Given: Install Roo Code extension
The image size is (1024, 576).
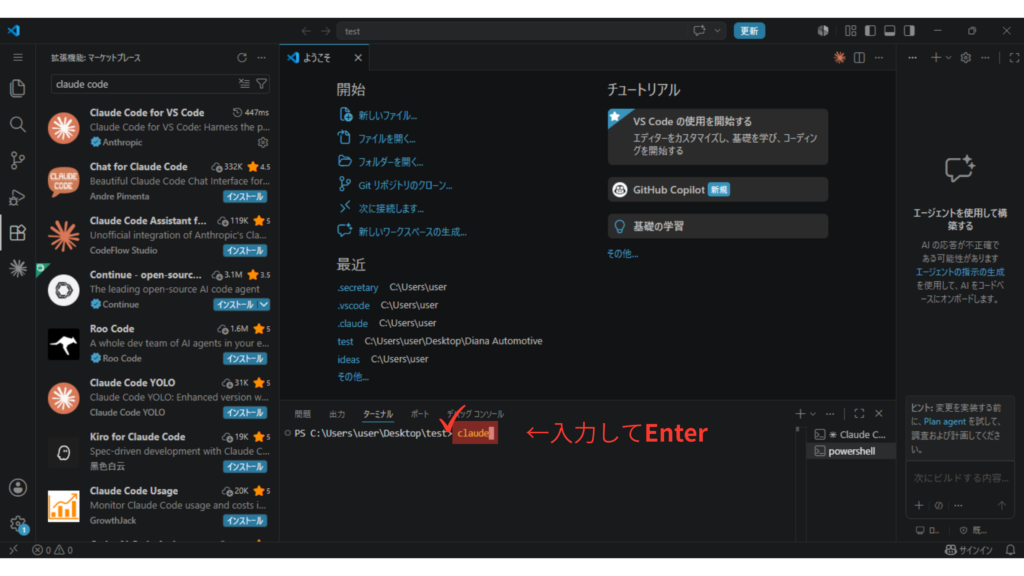Looking at the screenshot, I should [x=245, y=359].
